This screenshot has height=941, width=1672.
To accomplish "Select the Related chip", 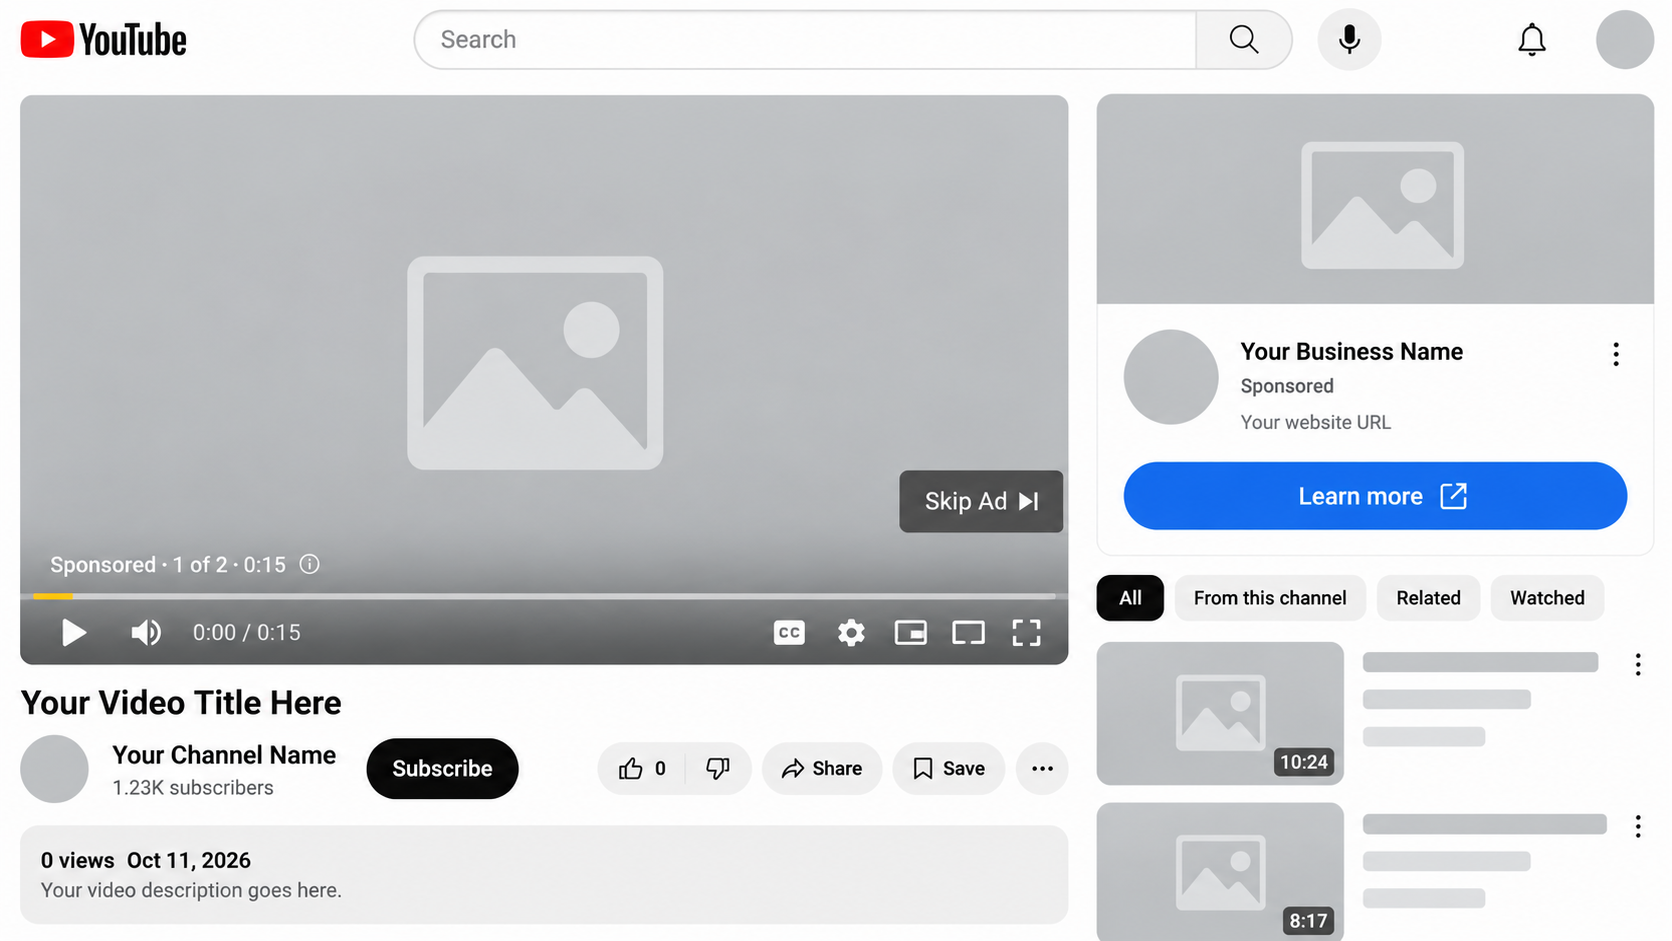I will 1428,598.
